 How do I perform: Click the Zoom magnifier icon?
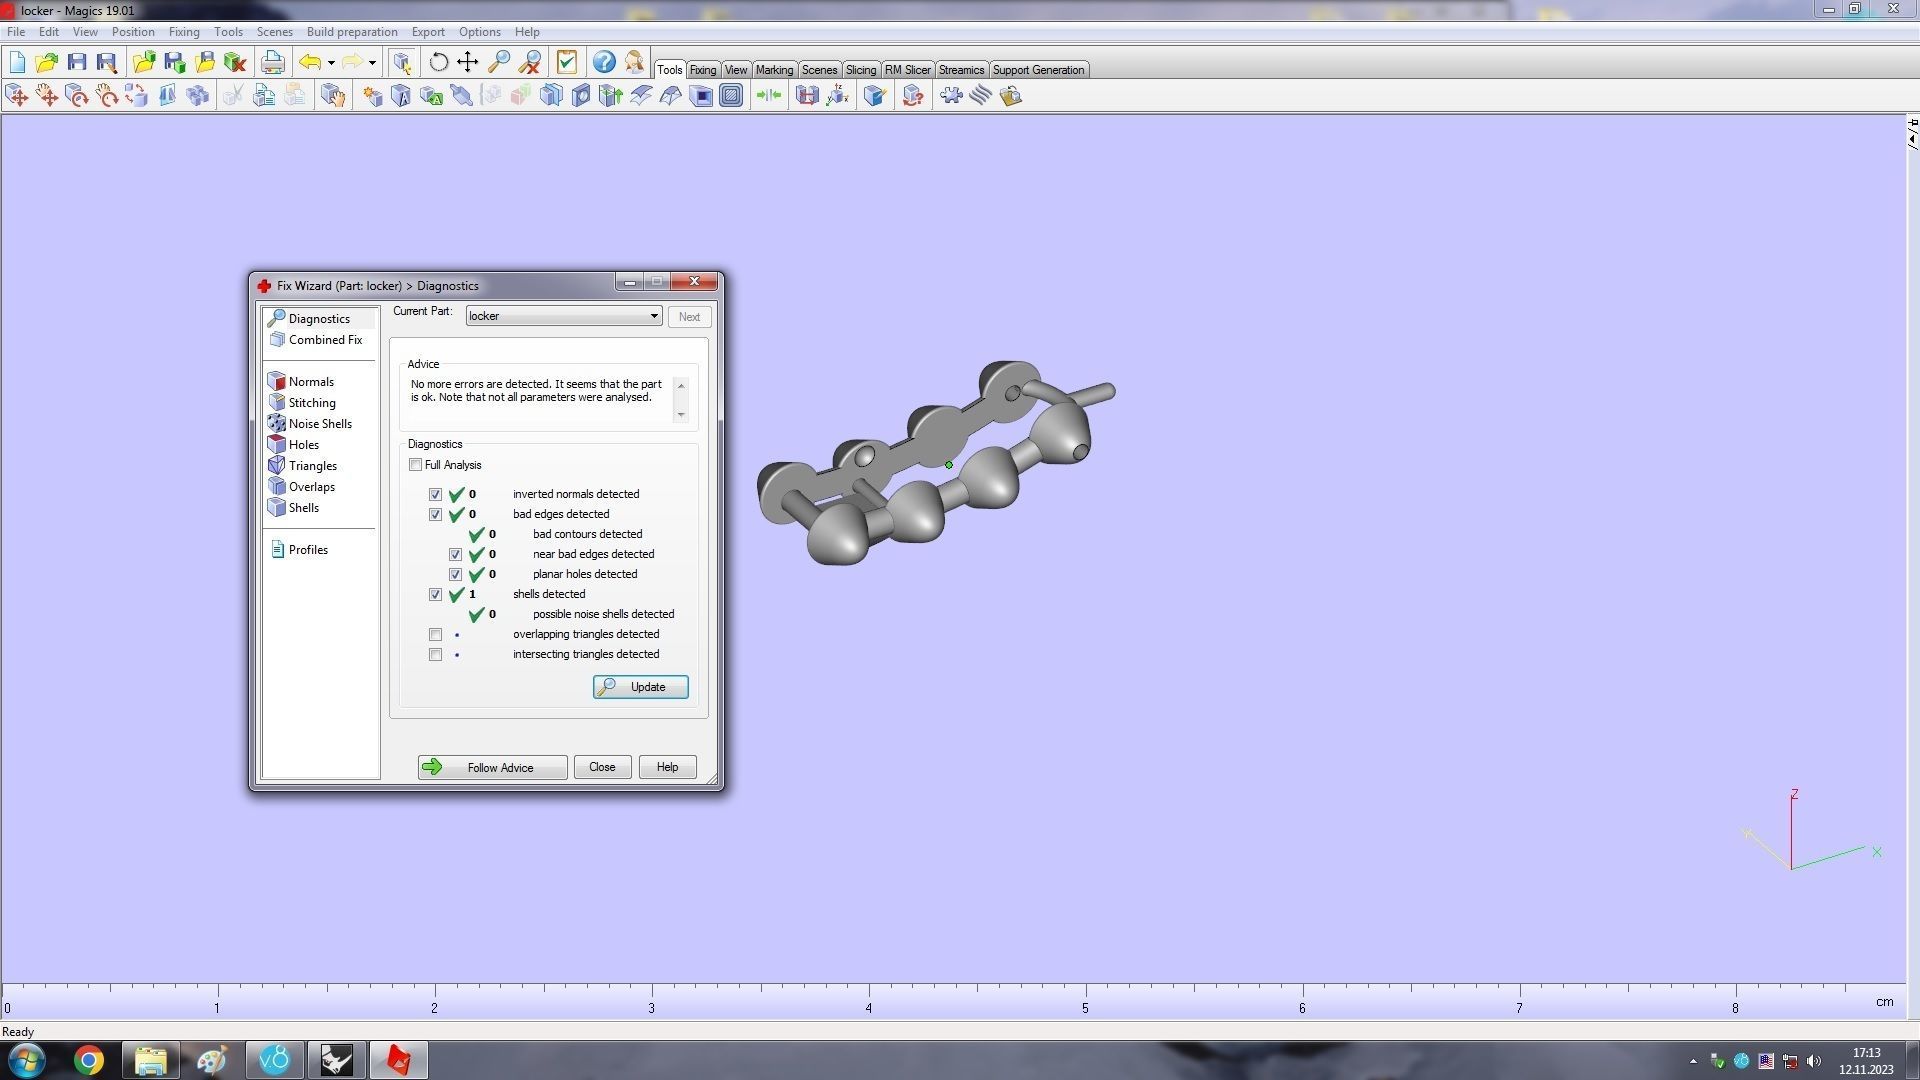click(498, 62)
